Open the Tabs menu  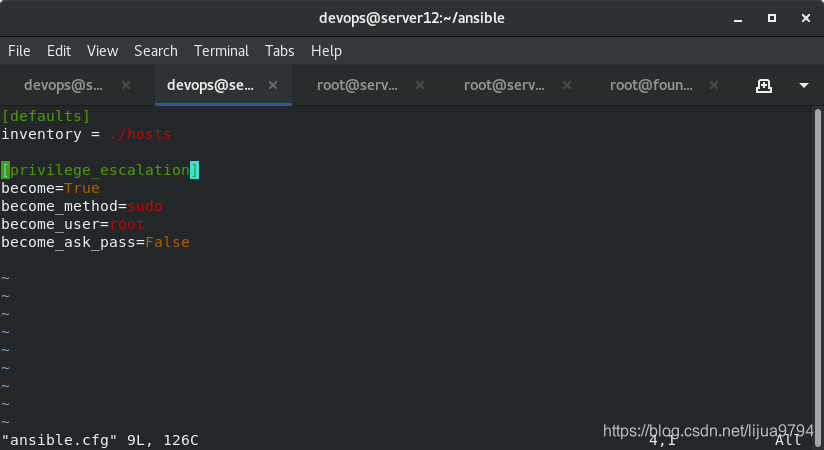tap(280, 51)
